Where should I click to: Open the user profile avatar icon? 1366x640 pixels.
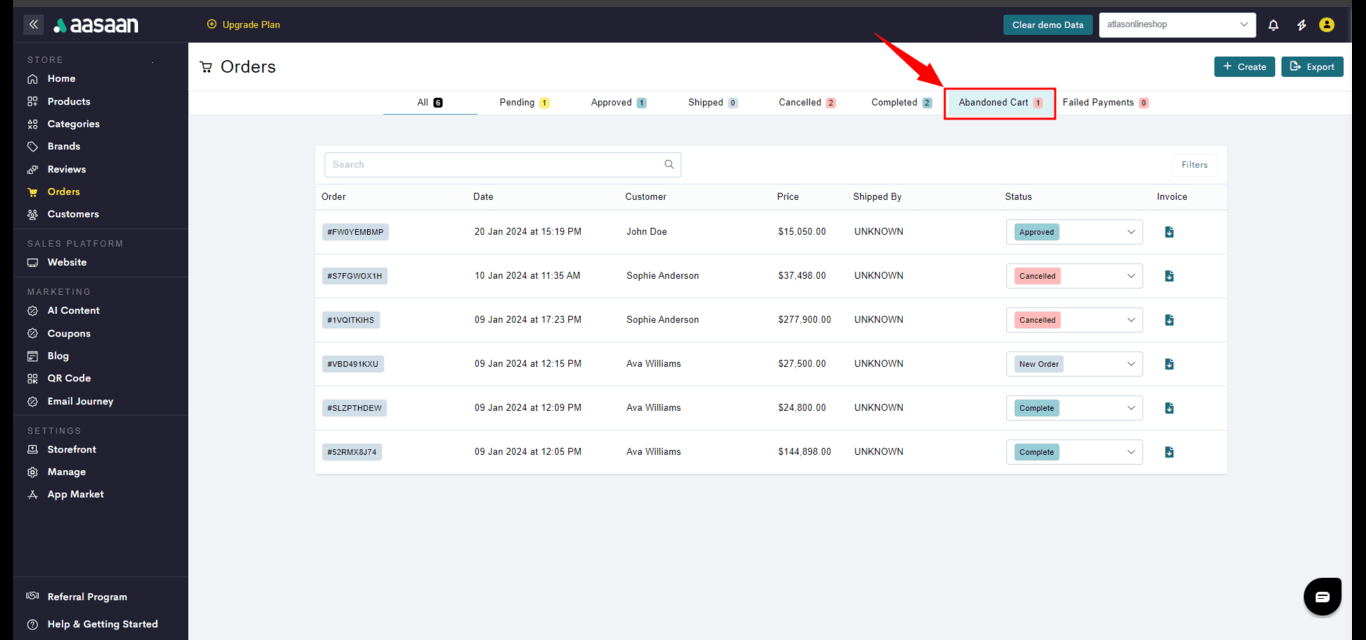click(1327, 25)
